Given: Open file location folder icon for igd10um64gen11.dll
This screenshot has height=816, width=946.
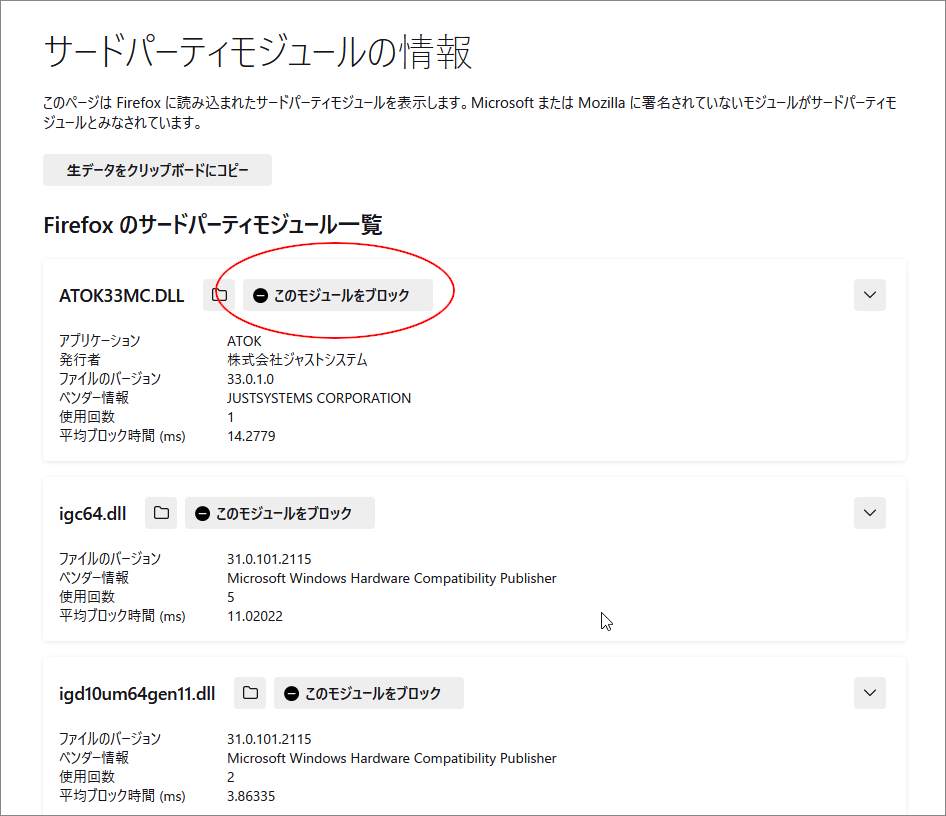Looking at the screenshot, I should coord(250,693).
